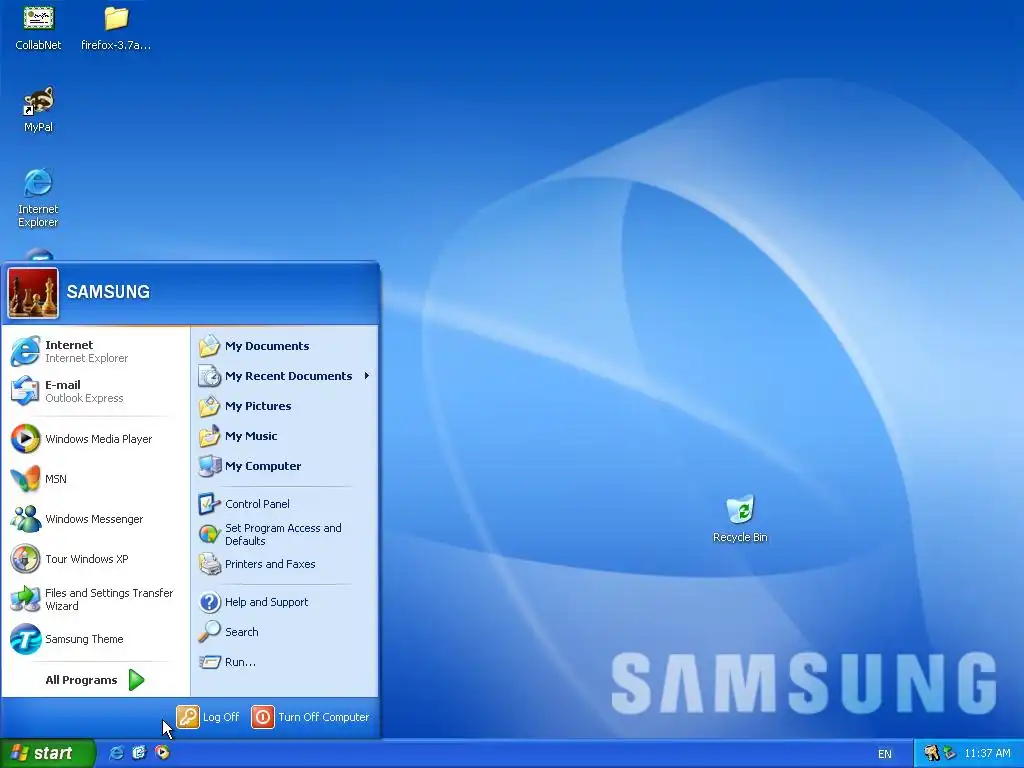This screenshot has height=768, width=1024.
Task: Open My Documents folder icon
Action: click(209, 345)
